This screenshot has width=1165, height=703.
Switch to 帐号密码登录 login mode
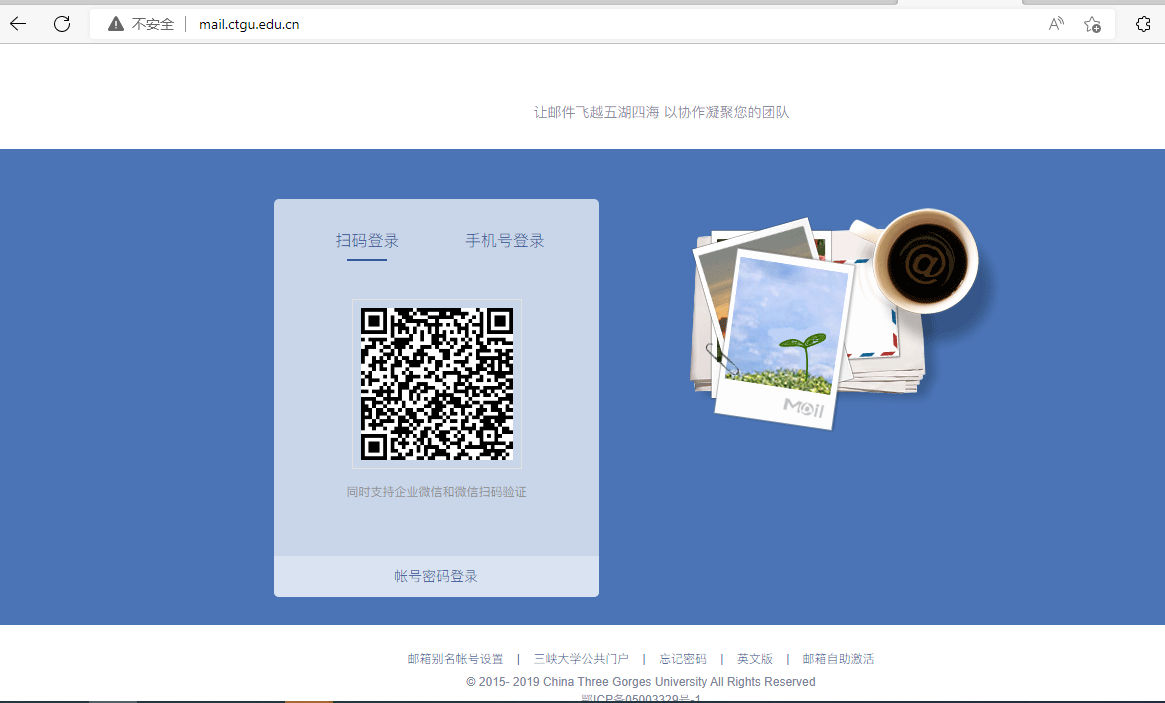coord(436,575)
